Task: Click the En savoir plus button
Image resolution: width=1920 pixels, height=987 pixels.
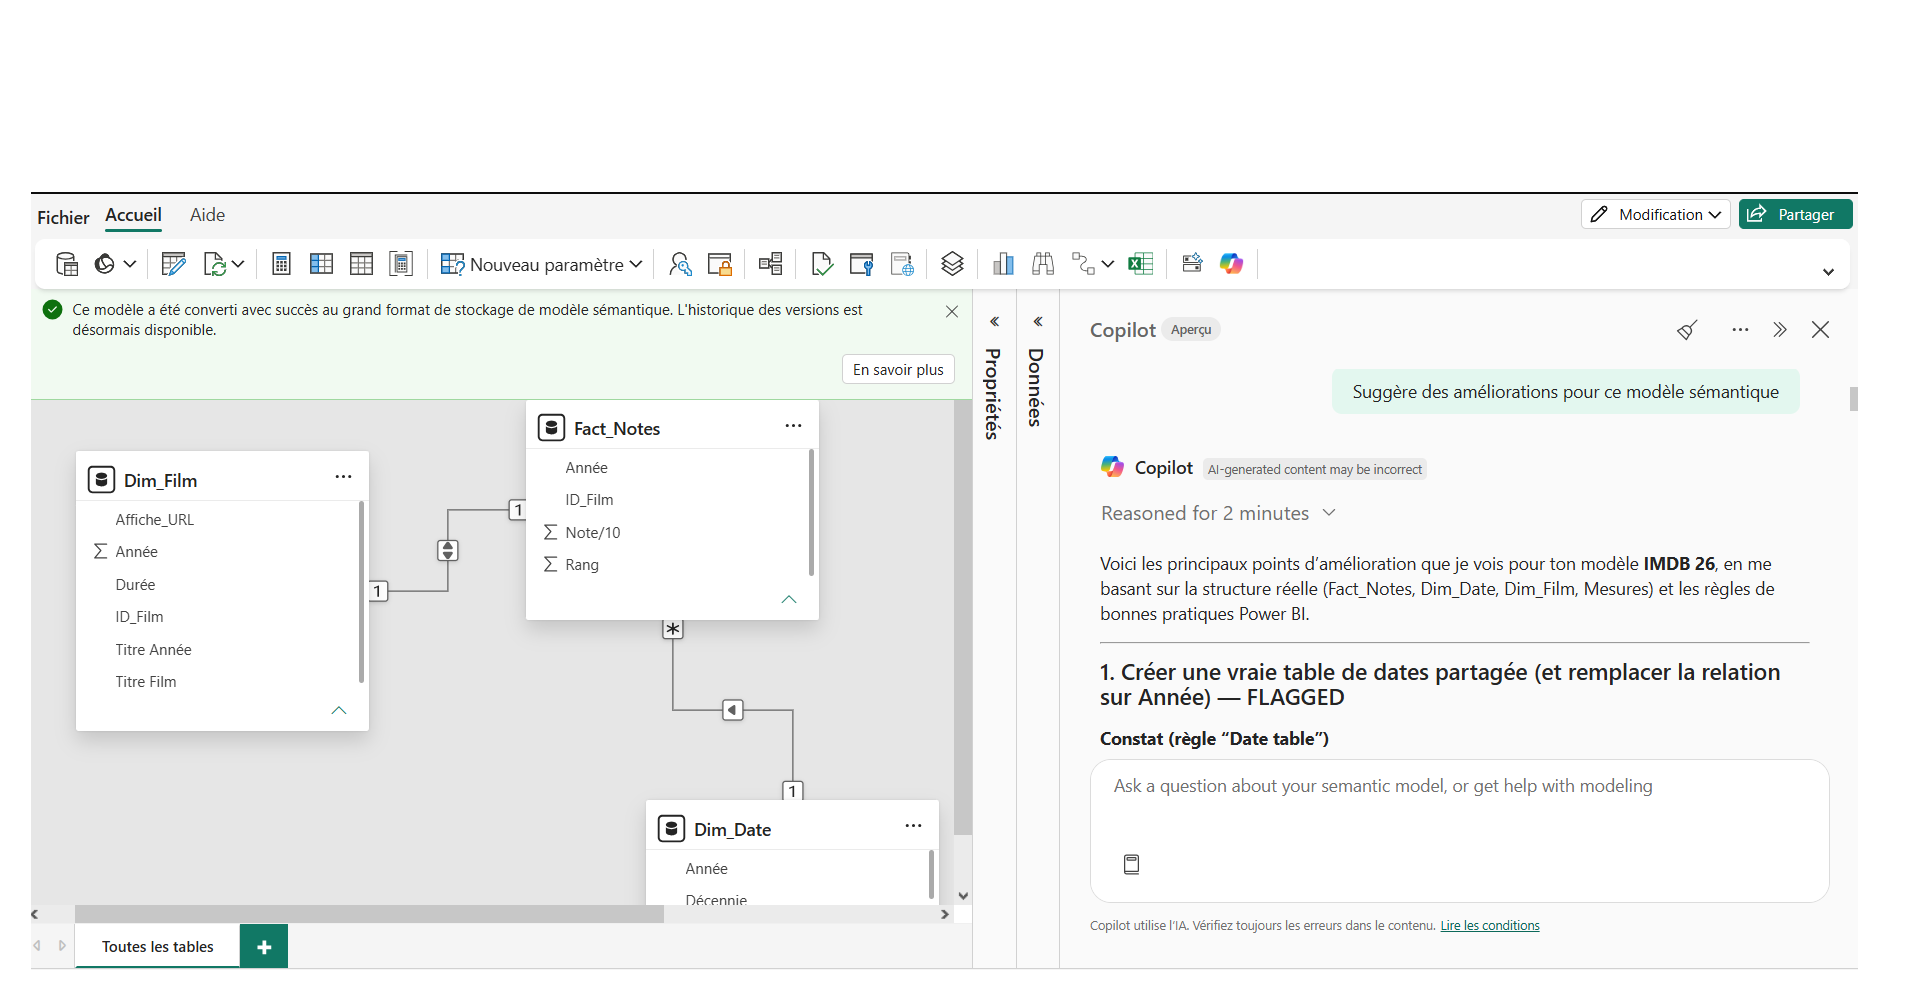Action: (898, 369)
